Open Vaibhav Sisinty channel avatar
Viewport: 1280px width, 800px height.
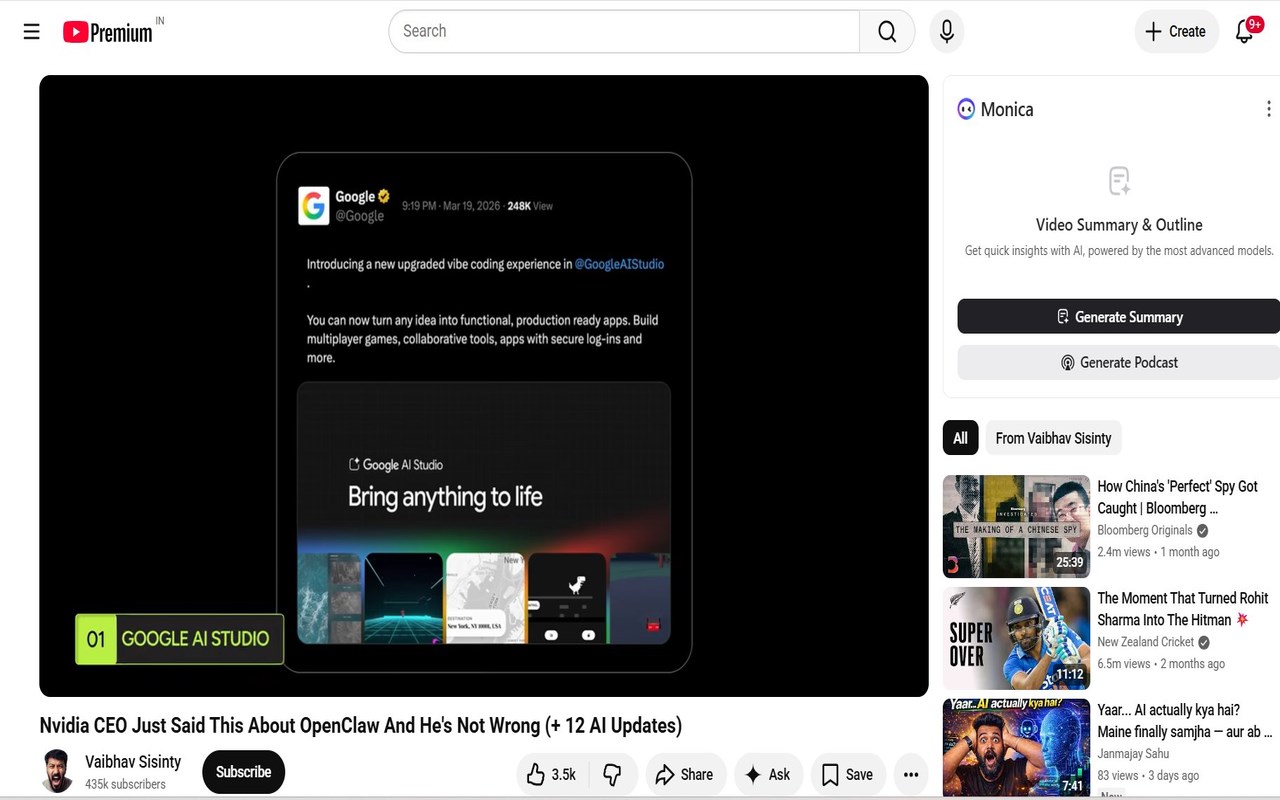coord(57,771)
